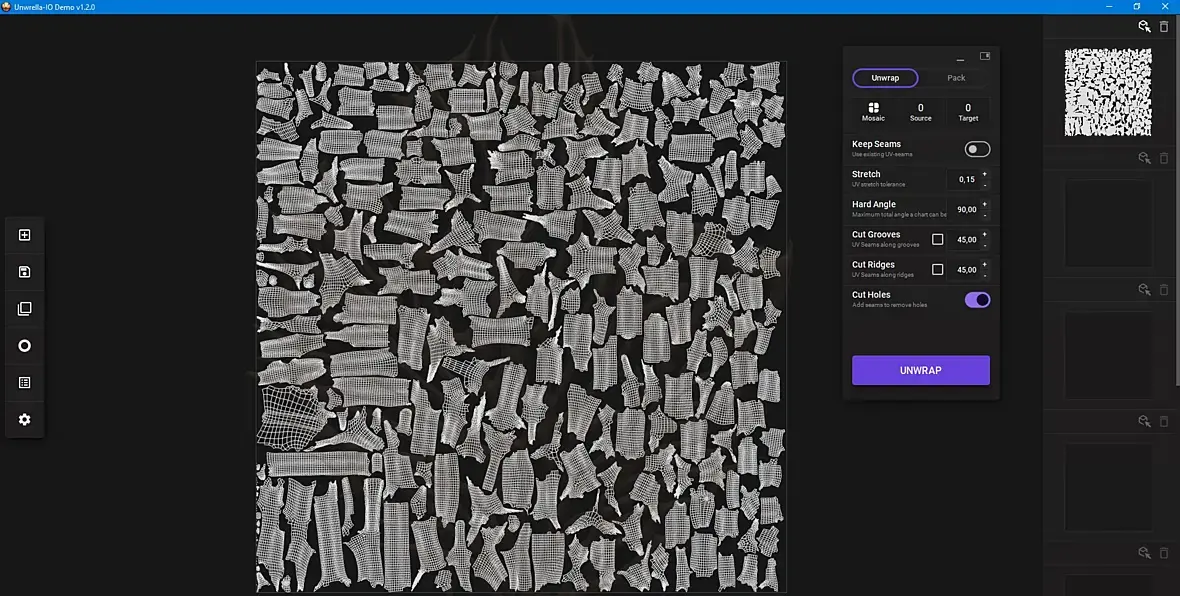Select the Mosaic mode icon
Image resolution: width=1180 pixels, height=596 pixels.
[x=873, y=108]
